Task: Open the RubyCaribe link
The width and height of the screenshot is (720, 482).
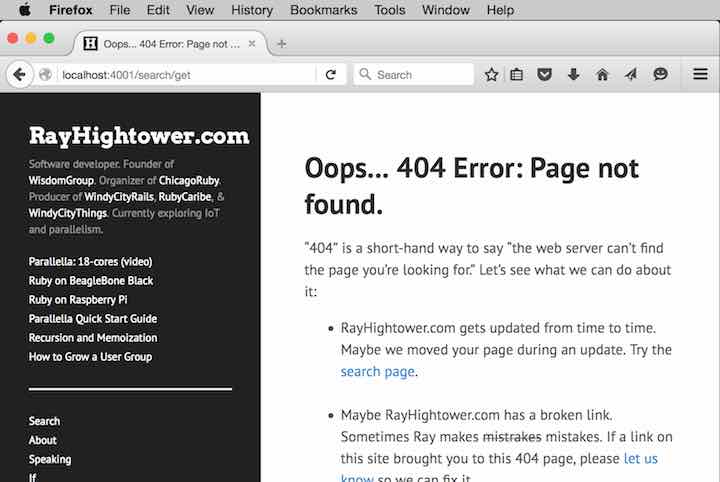Action: (x=185, y=196)
